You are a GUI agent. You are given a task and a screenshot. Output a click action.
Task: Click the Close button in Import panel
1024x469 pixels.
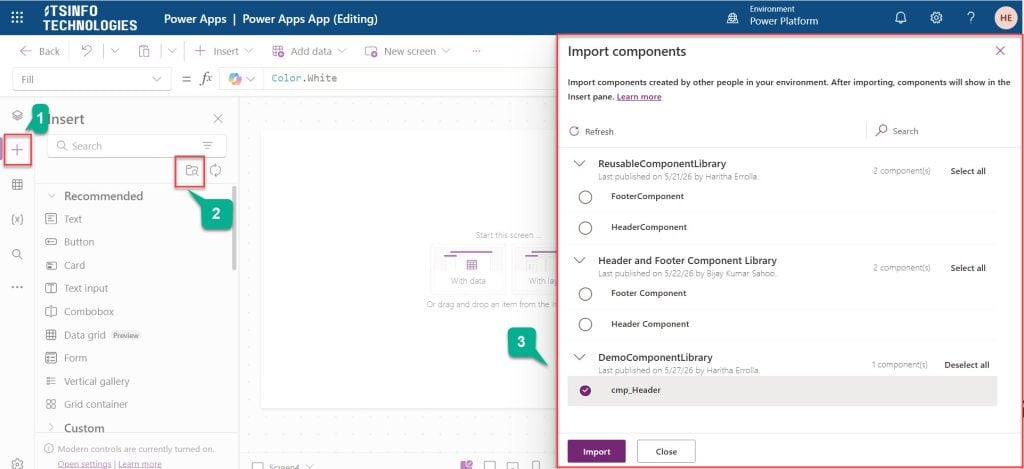point(666,451)
